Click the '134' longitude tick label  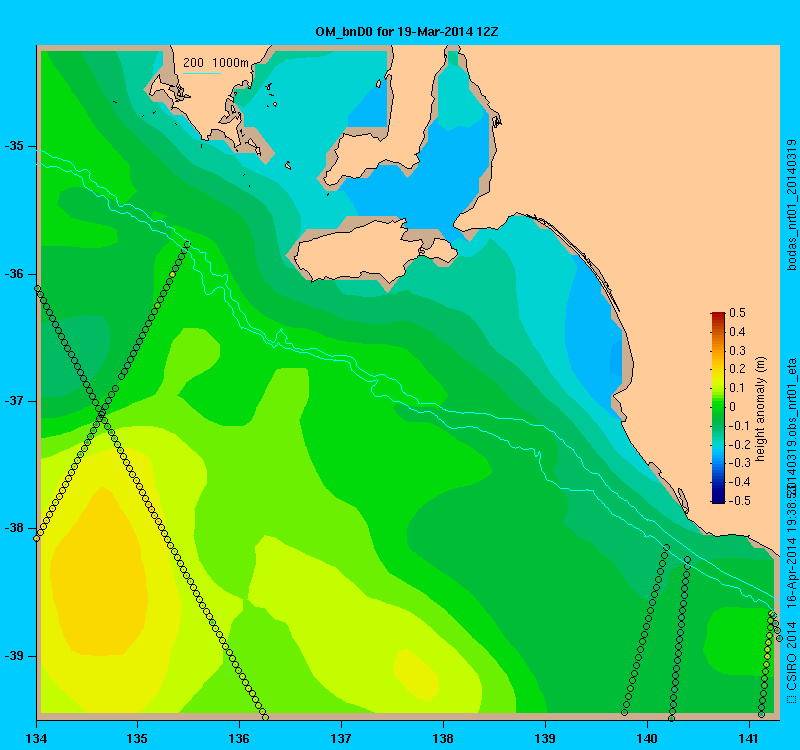coord(36,738)
